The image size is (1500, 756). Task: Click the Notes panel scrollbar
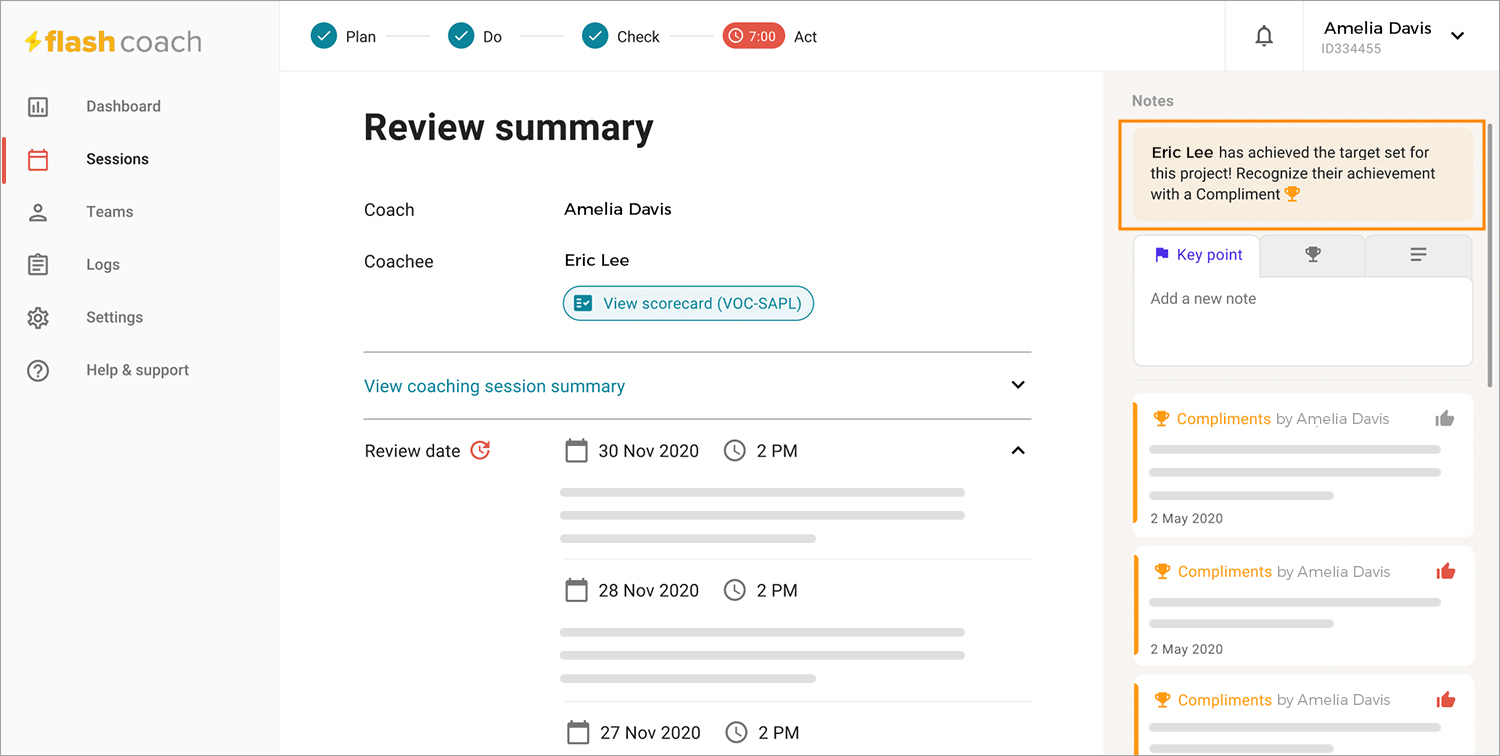click(1490, 255)
